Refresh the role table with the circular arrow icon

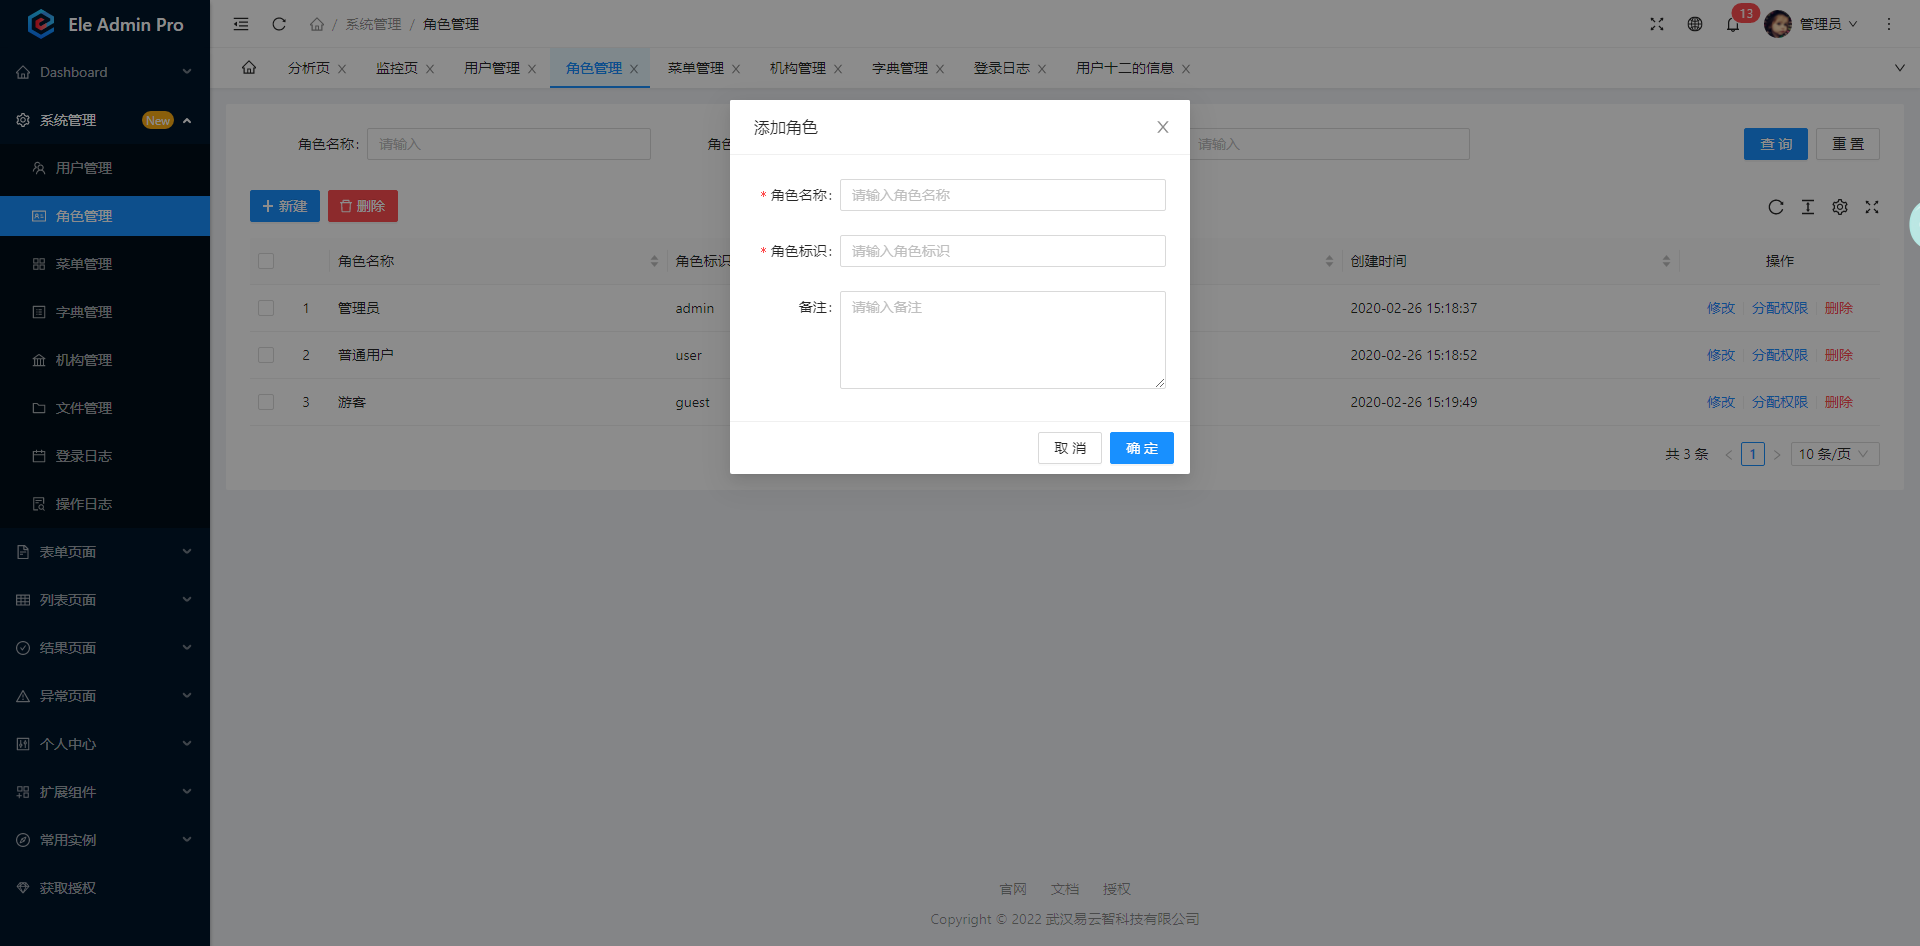(1776, 207)
